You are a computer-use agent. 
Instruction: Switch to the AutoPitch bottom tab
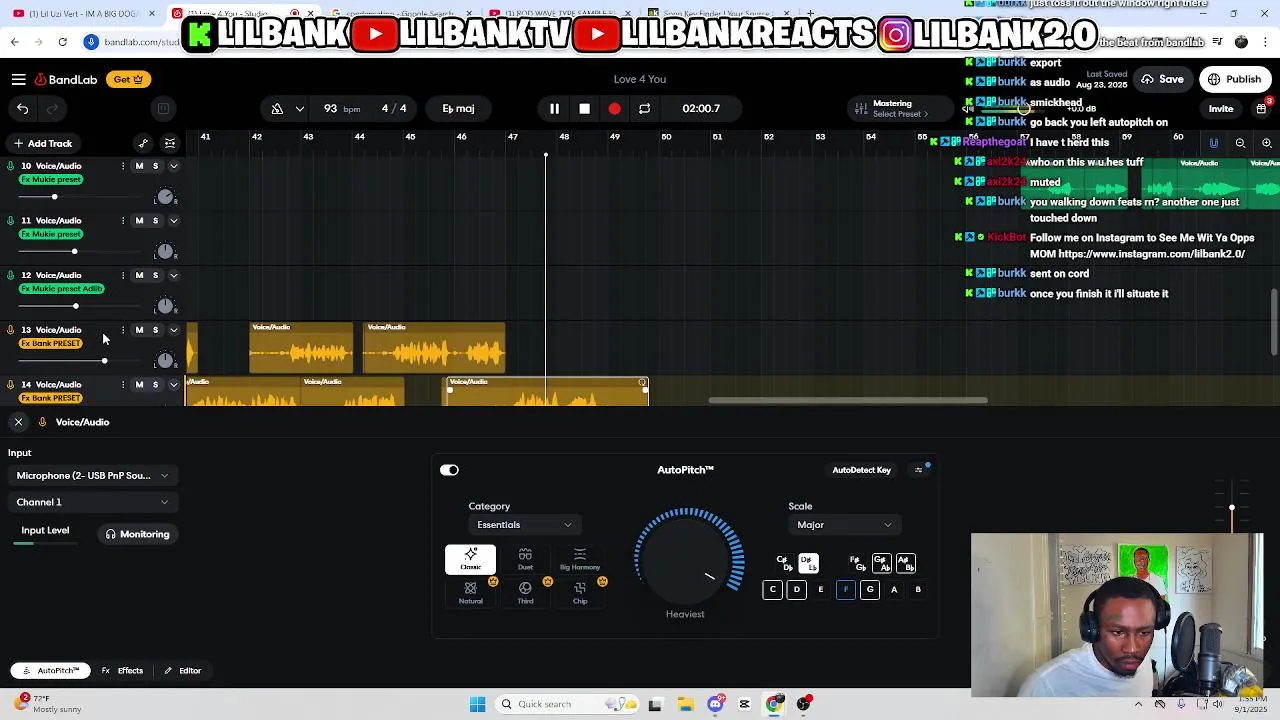point(50,671)
